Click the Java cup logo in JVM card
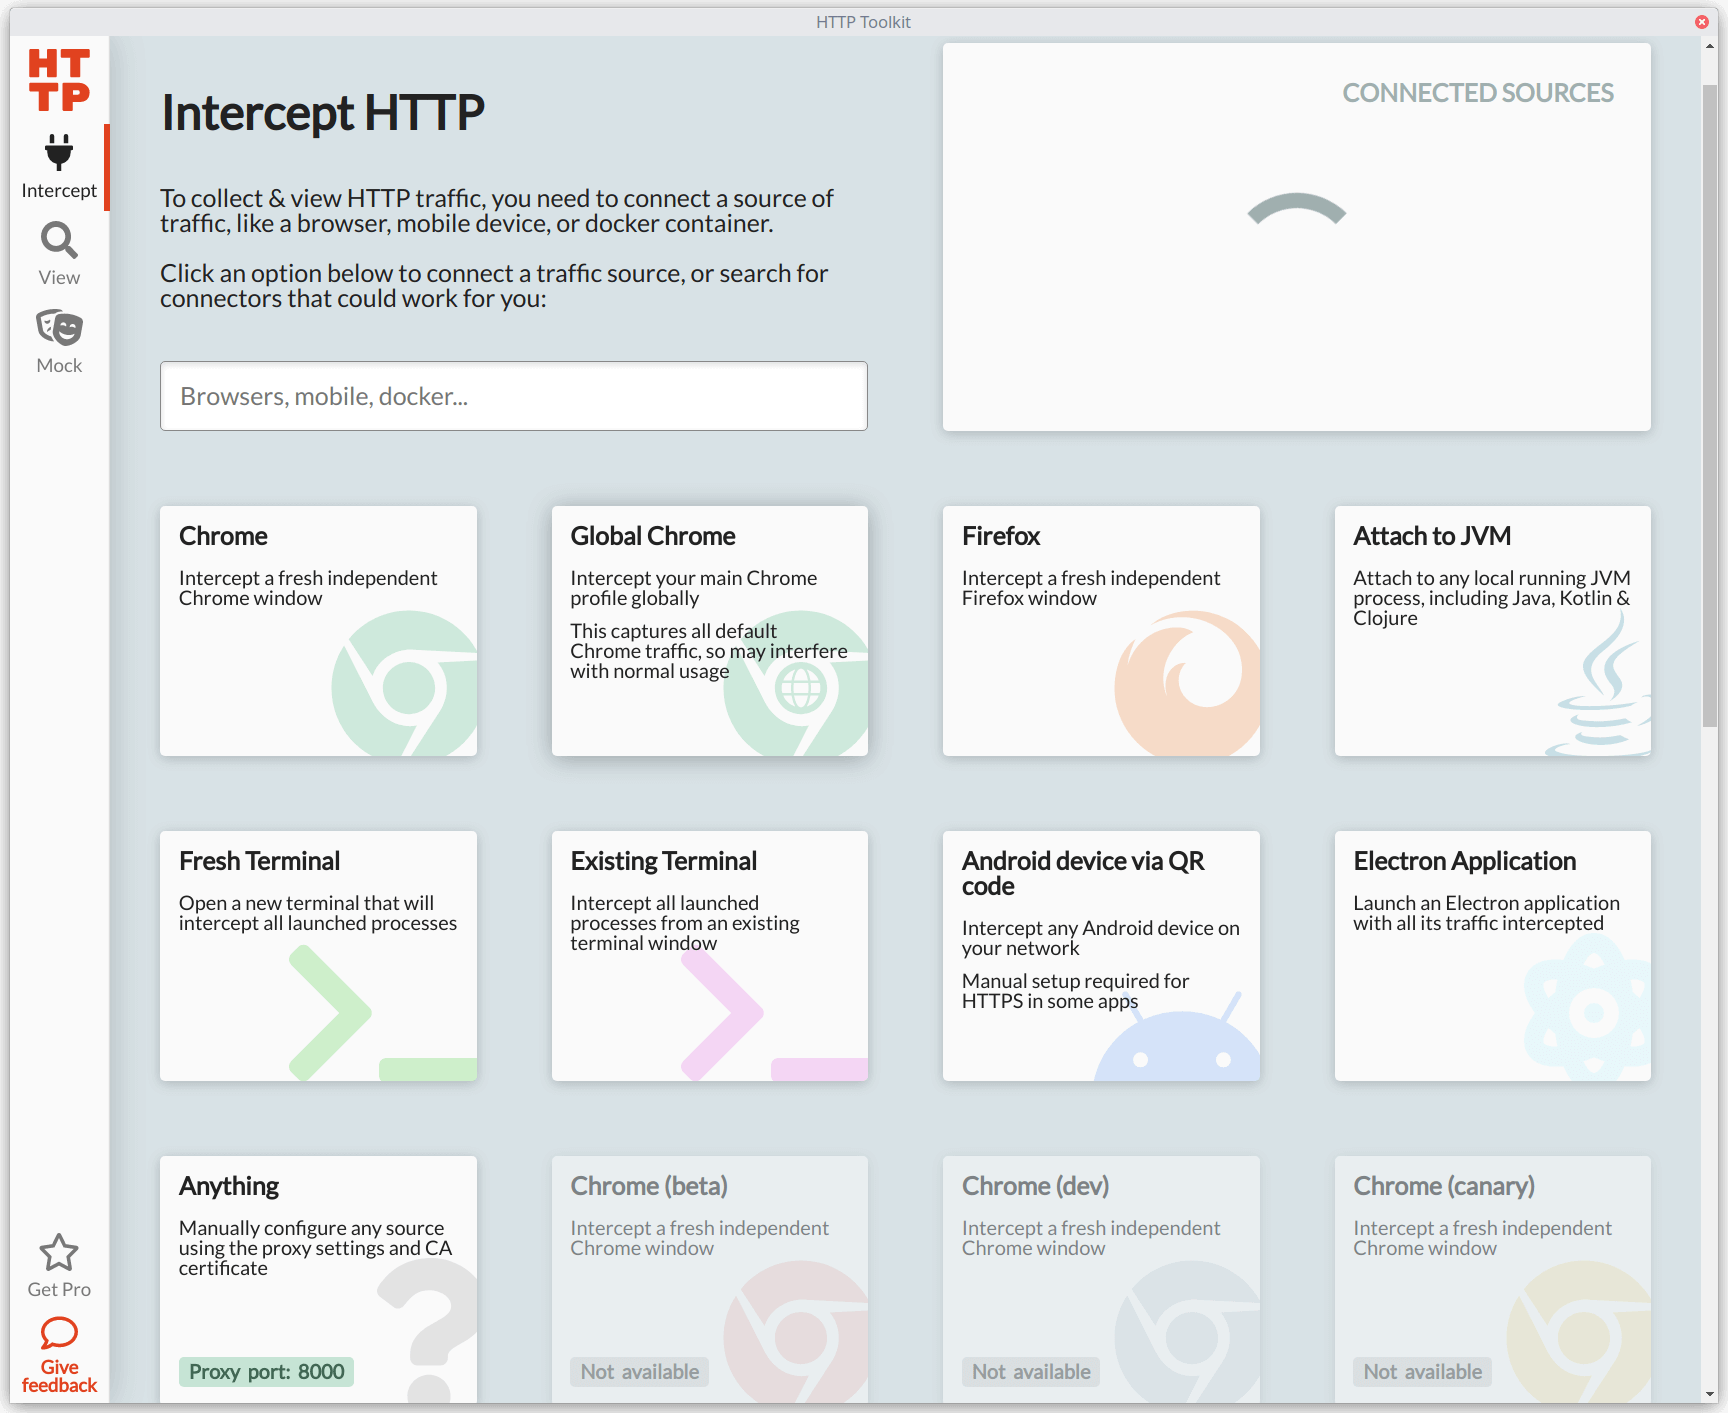The image size is (1728, 1413). (x=1600, y=684)
